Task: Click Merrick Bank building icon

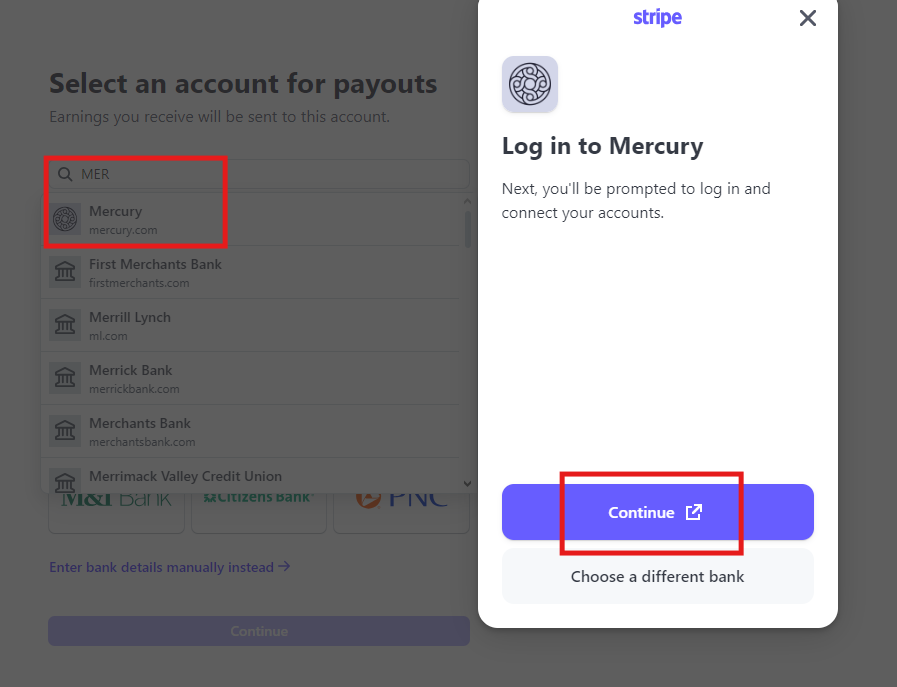Action: (66, 378)
